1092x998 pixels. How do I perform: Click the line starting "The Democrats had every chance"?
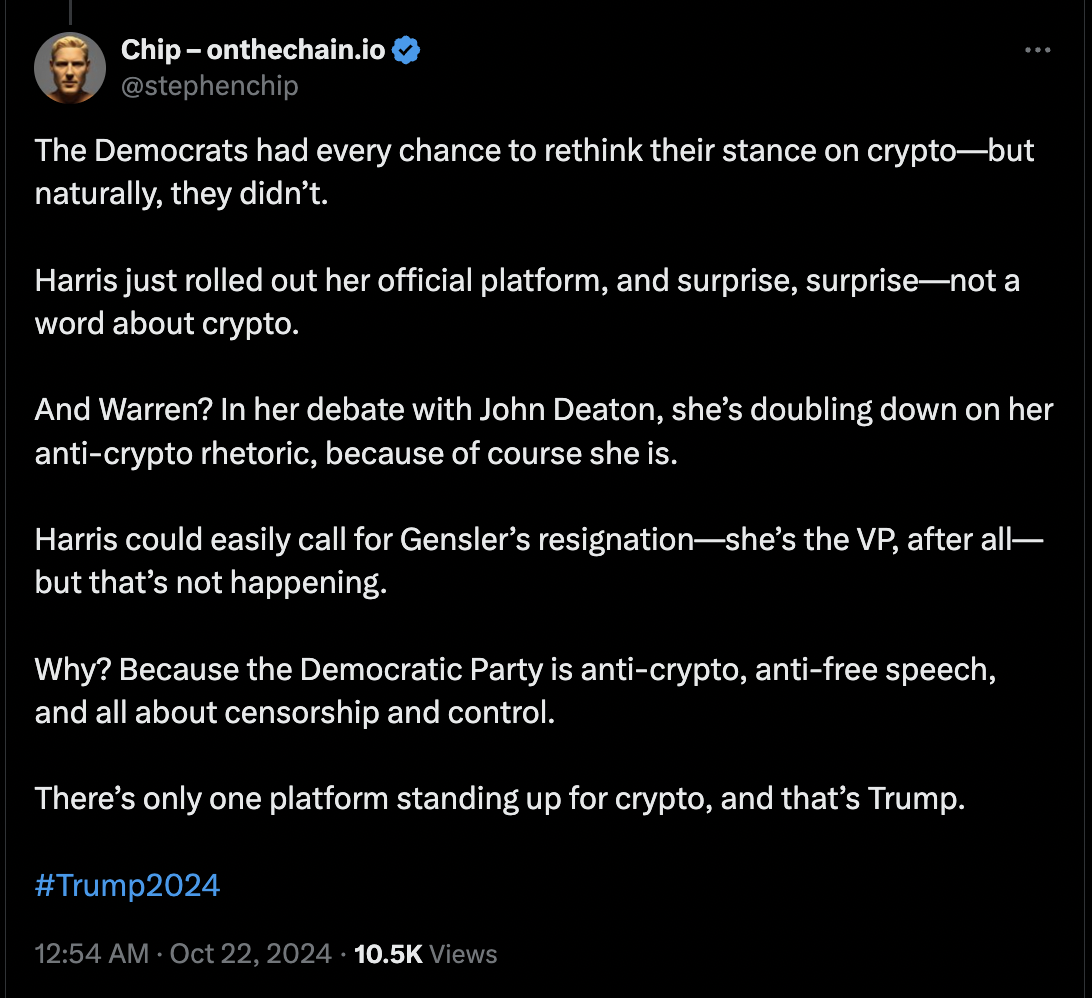pos(534,151)
